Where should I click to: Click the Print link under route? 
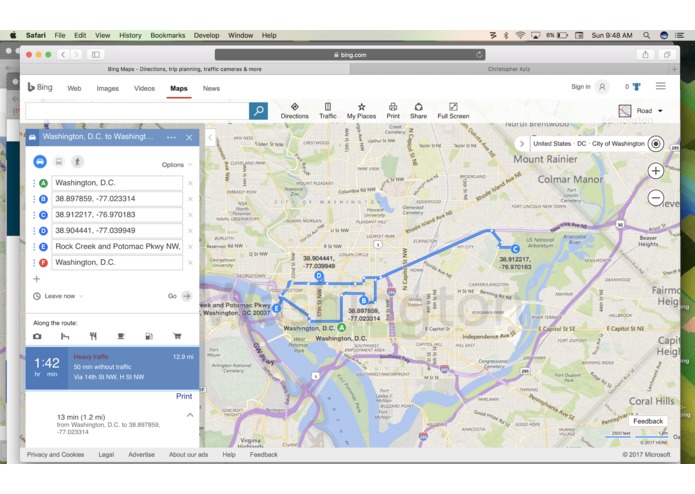pyautogui.click(x=184, y=396)
